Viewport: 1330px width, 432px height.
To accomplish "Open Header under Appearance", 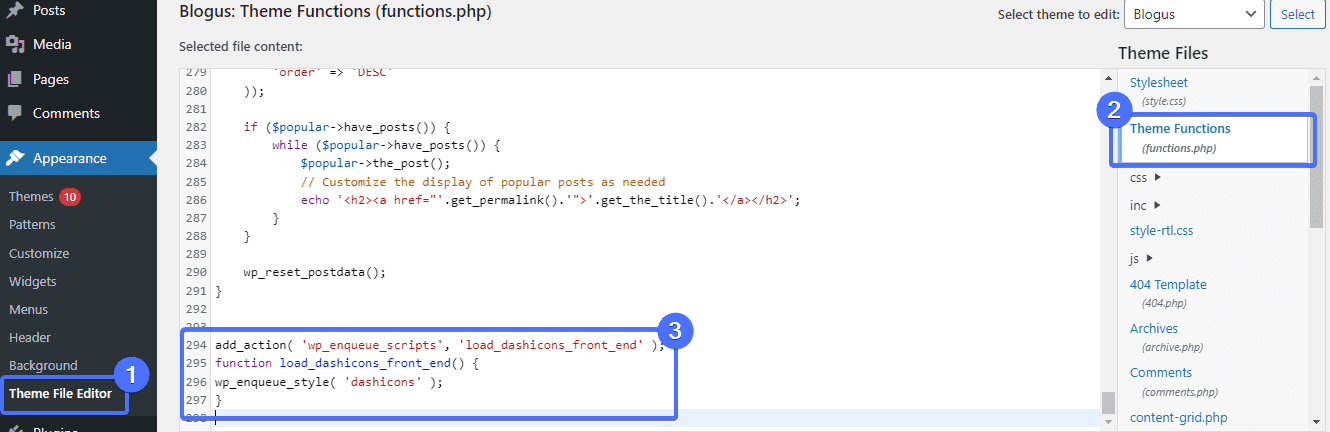I will [30, 337].
